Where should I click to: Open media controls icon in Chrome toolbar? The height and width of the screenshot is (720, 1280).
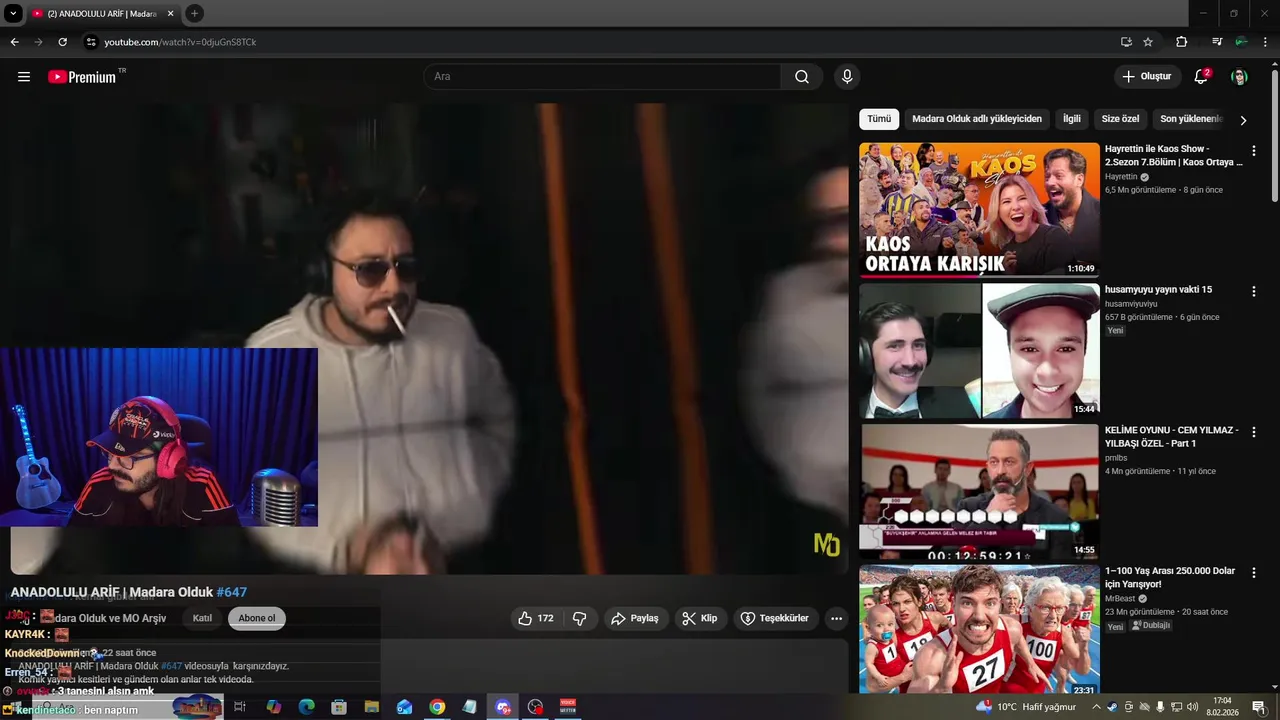pos(1217,42)
